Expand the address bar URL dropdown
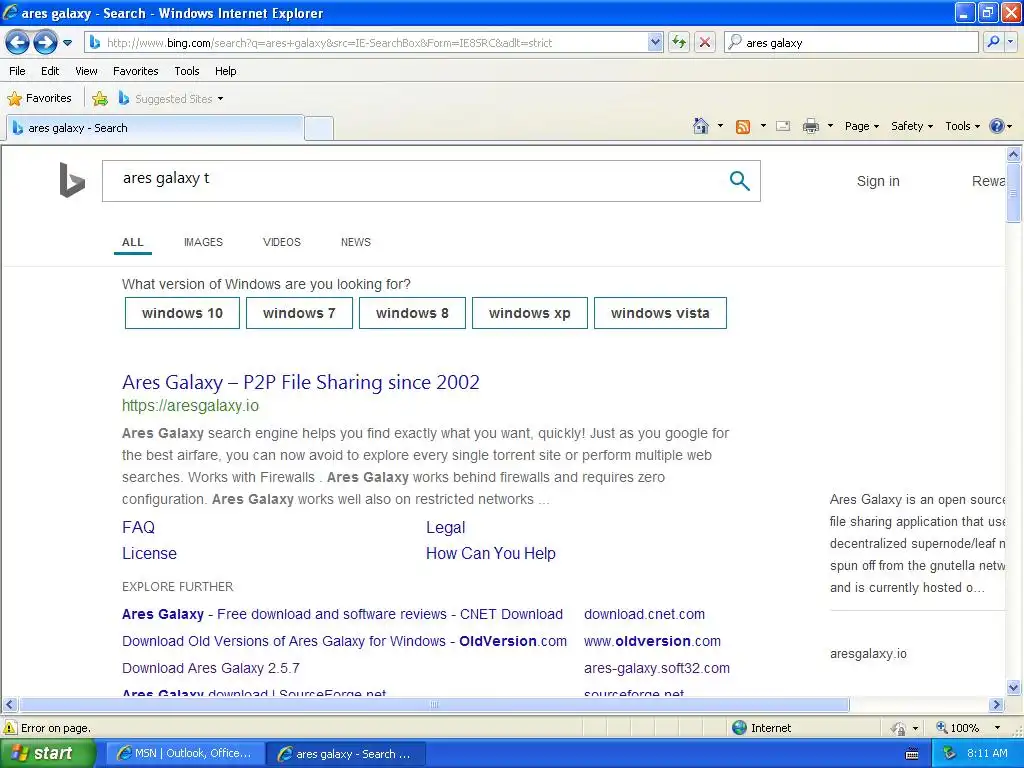 point(655,42)
